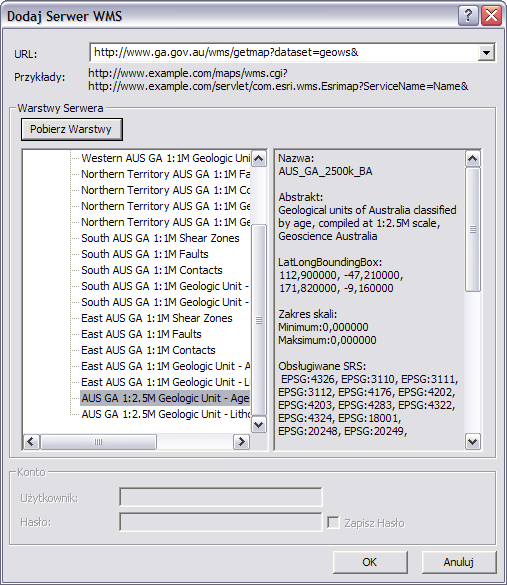Image resolution: width=507 pixels, height=586 pixels.
Task: Select South AUS GA 1:1M Faults layer
Action: coord(145,254)
